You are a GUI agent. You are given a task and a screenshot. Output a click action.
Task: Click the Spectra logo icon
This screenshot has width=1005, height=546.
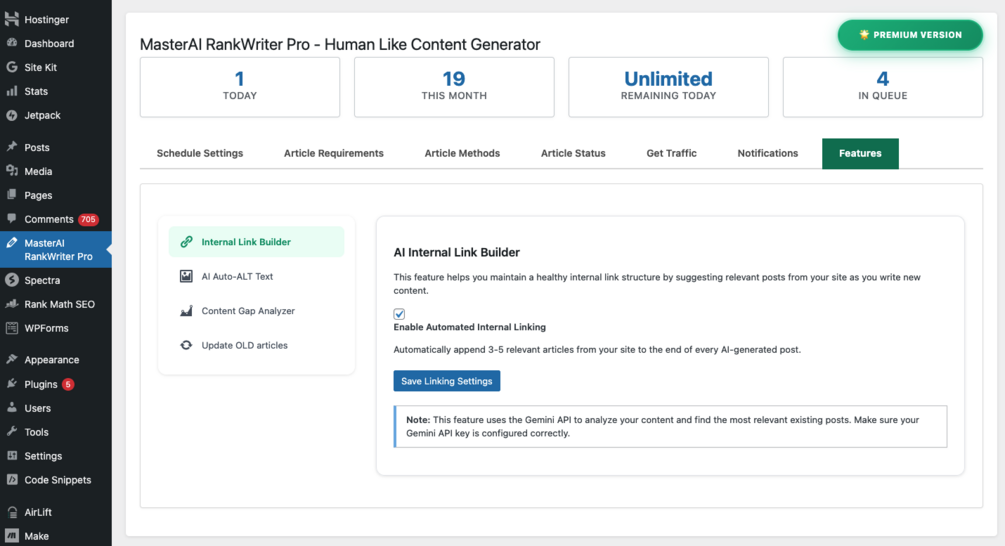tap(12, 280)
